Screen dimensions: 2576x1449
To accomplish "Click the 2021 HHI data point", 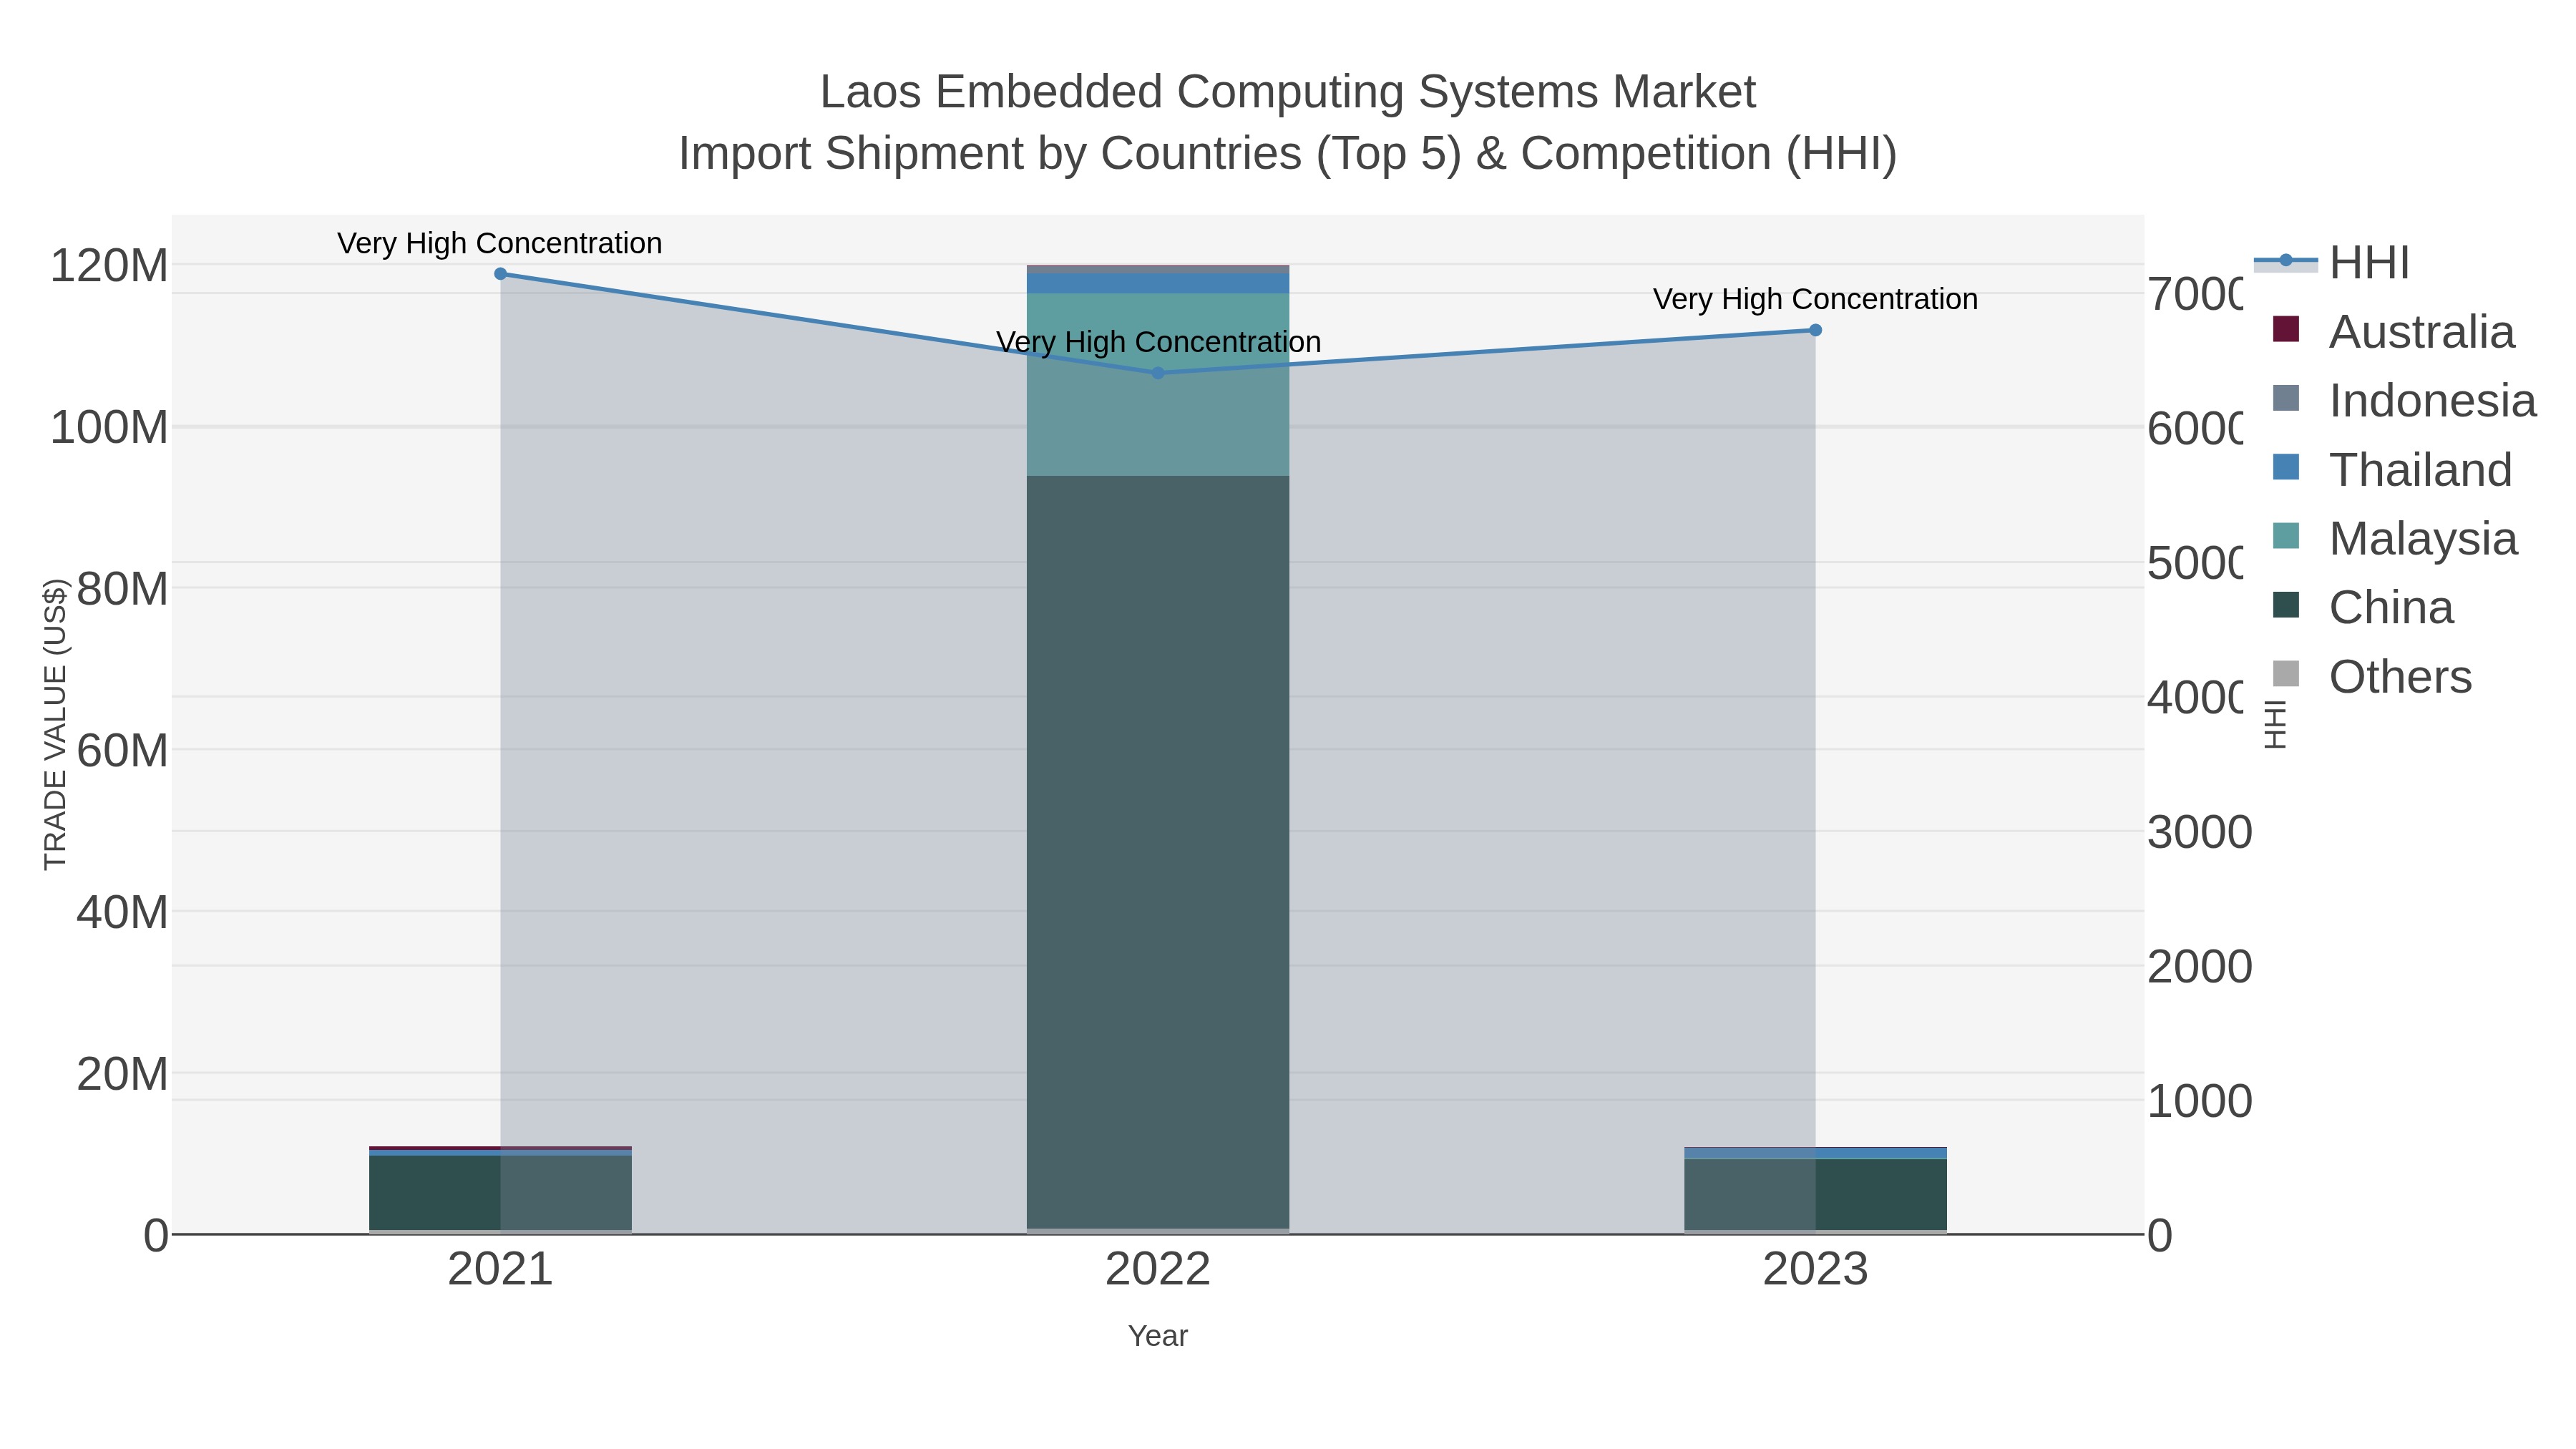I will point(501,274).
